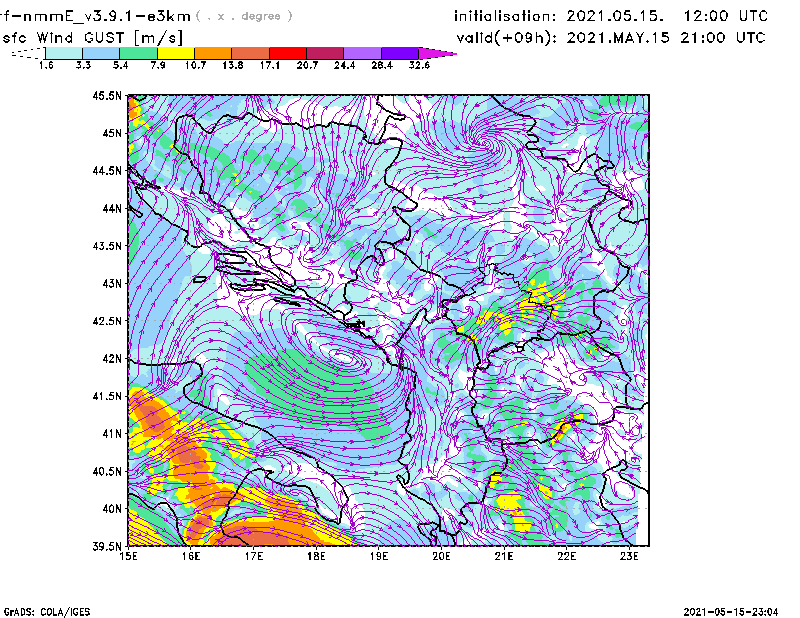
Task: Select the "21:00 UTC" valid time
Action: click(x=723, y=38)
